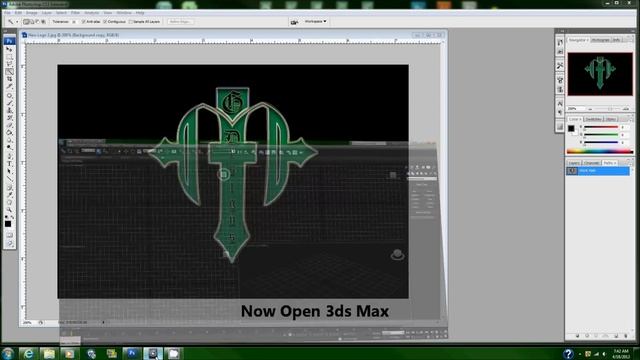
Task: Click the Color panel foreground swatch
Action: click(571, 129)
